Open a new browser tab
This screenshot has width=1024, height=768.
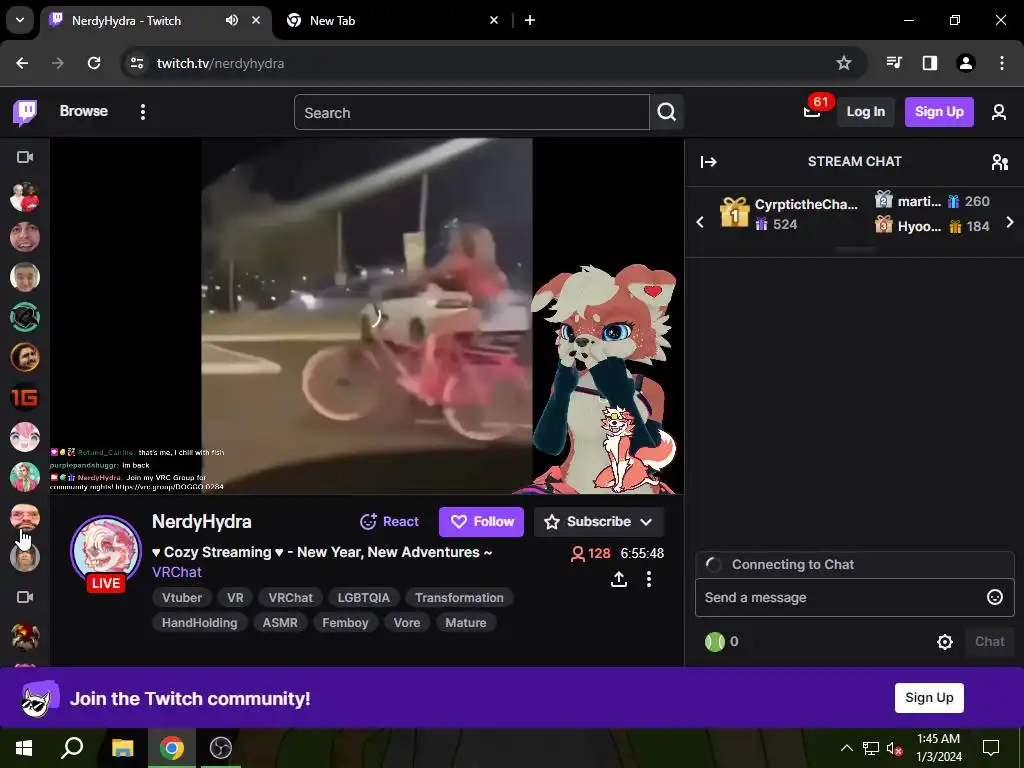[530, 20]
